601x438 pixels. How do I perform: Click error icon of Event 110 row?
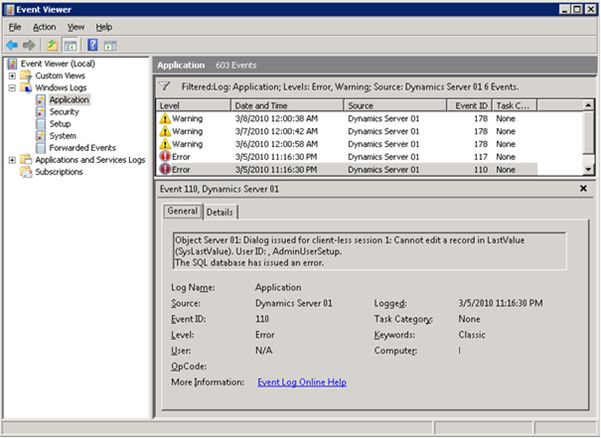[x=165, y=169]
